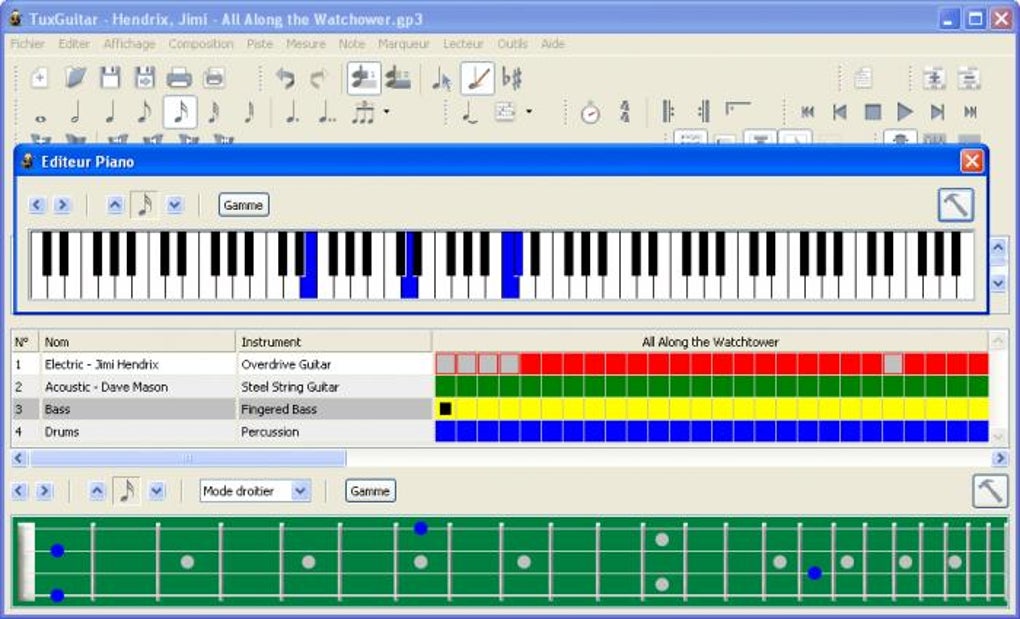Close the Editeur Piano window
The width and height of the screenshot is (1020, 619).
(x=972, y=161)
